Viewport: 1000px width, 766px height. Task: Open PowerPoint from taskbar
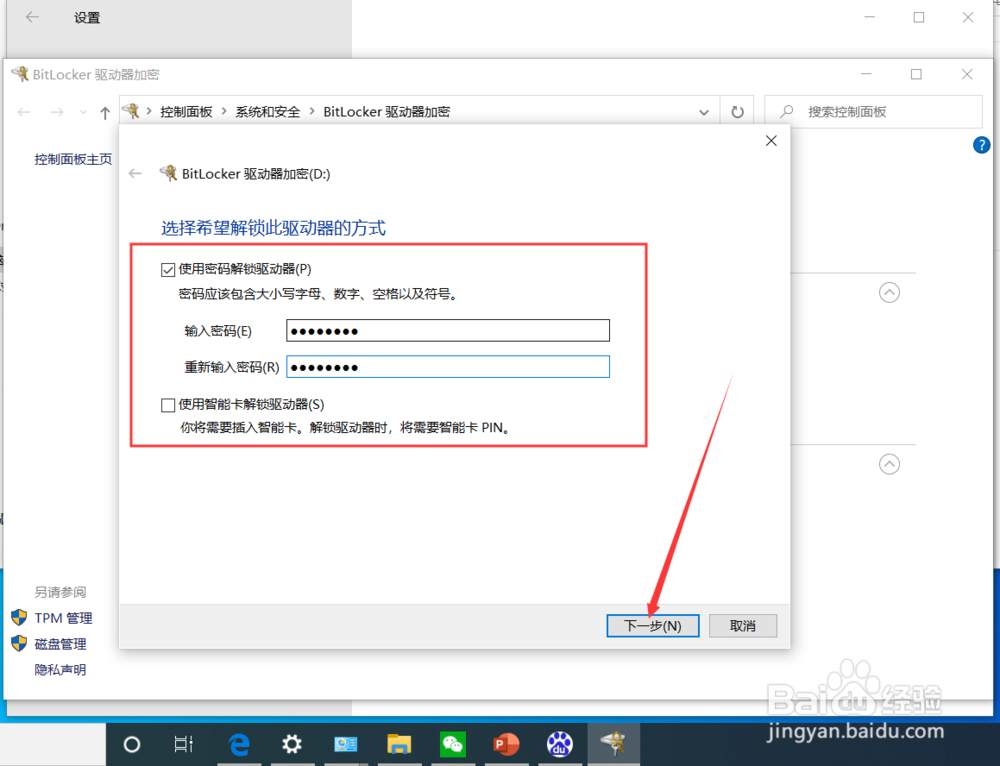click(506, 744)
